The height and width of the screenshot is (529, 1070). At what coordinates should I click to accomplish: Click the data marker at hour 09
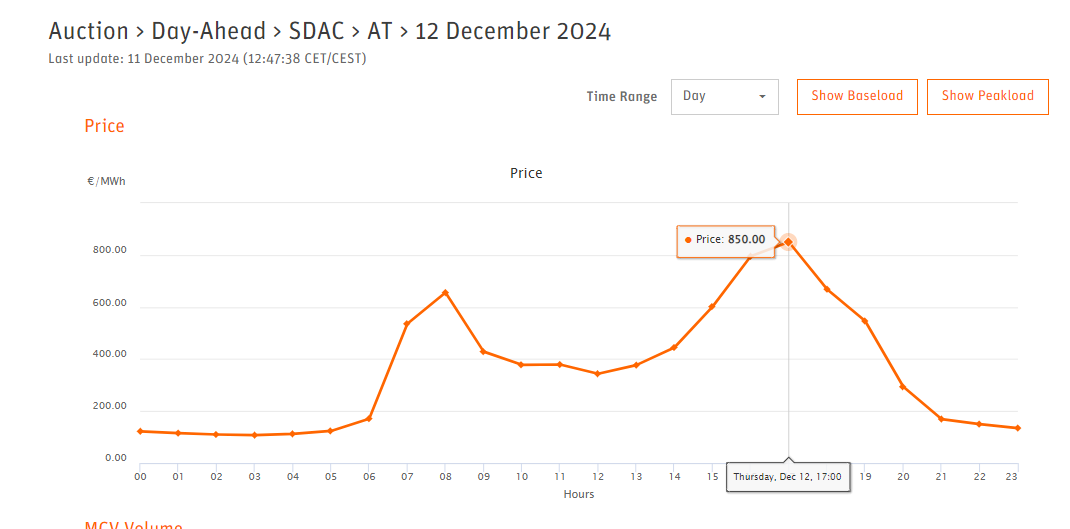(483, 352)
